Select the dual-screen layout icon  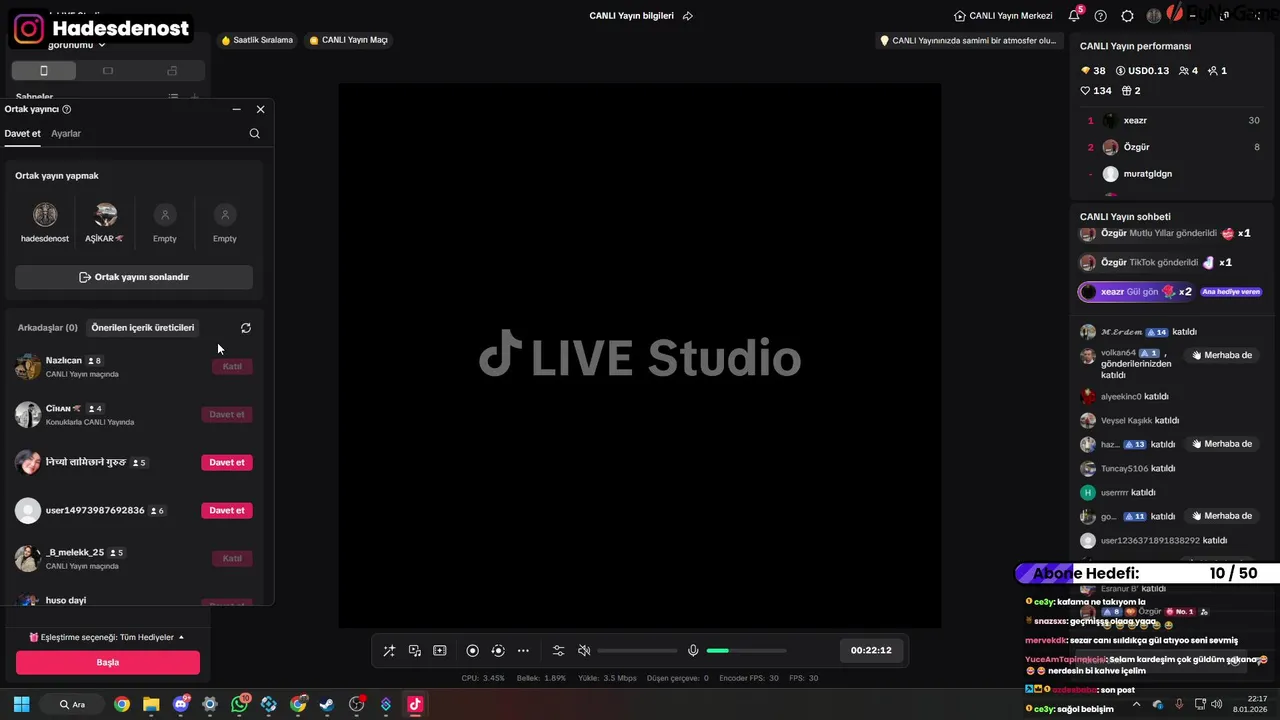[x=172, y=70]
